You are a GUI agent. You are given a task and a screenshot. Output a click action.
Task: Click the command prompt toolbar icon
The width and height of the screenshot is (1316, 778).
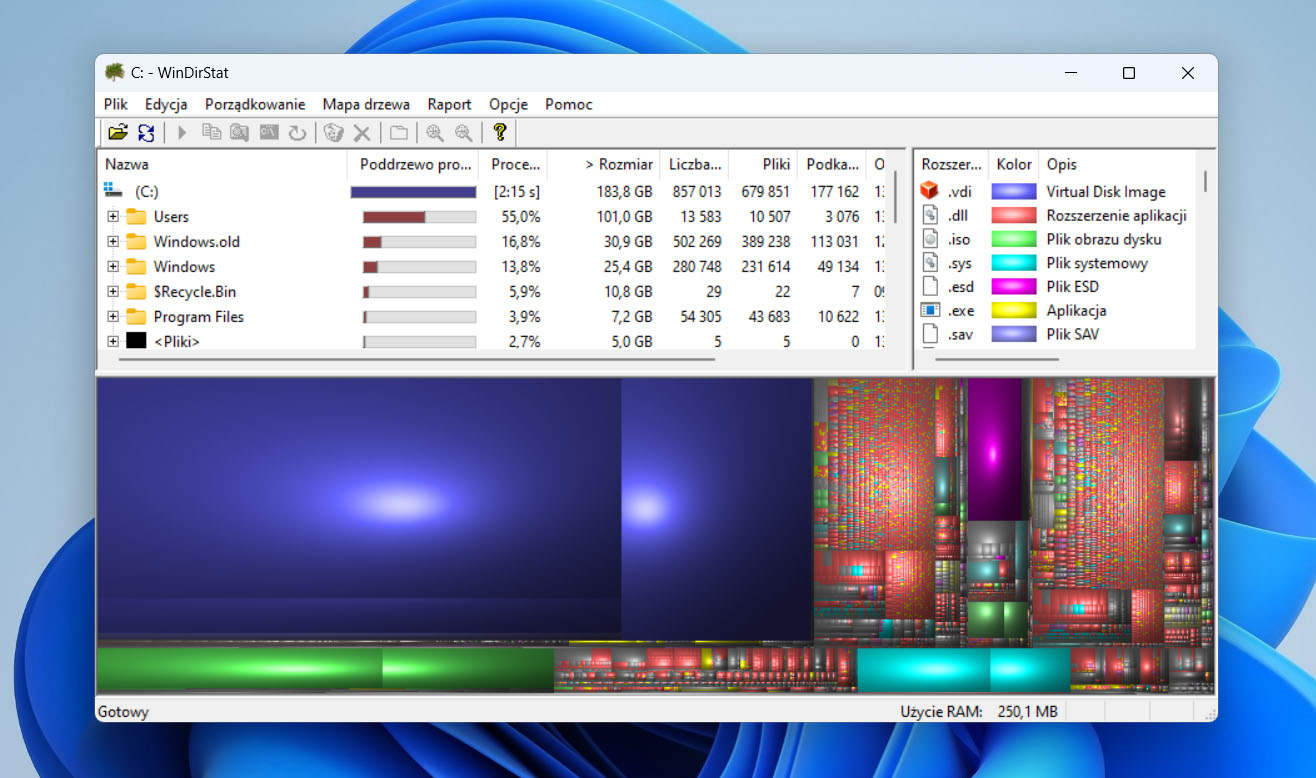tap(268, 132)
